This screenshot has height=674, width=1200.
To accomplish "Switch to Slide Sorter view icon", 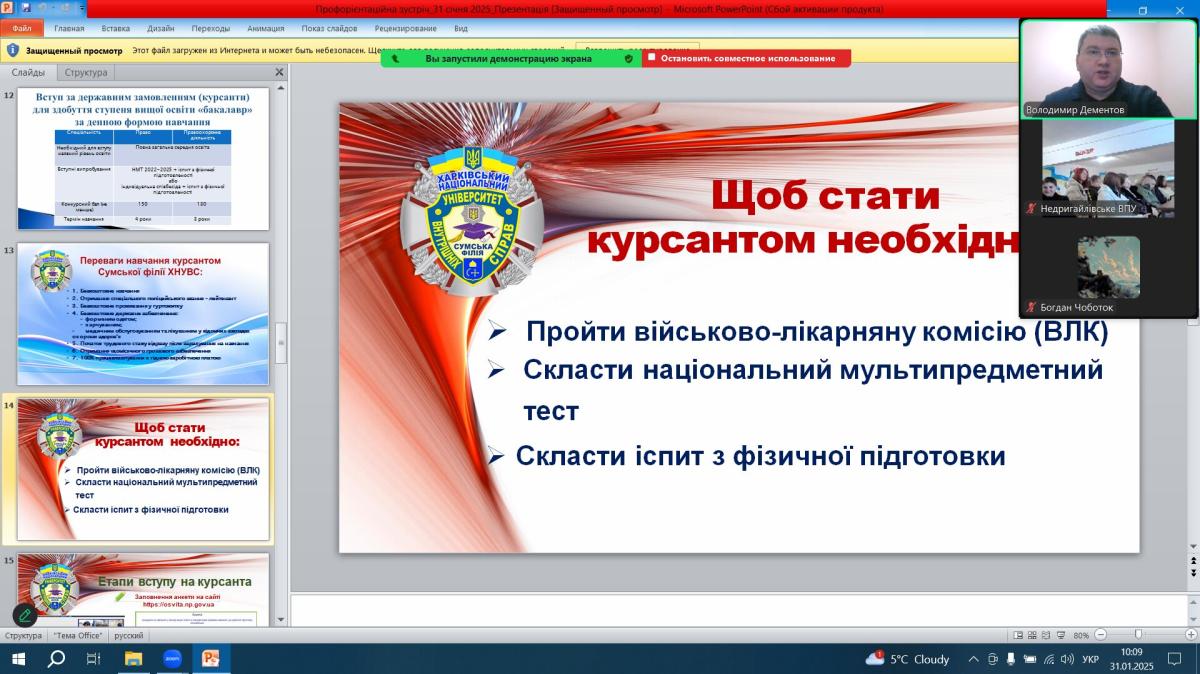I will click(1033, 635).
